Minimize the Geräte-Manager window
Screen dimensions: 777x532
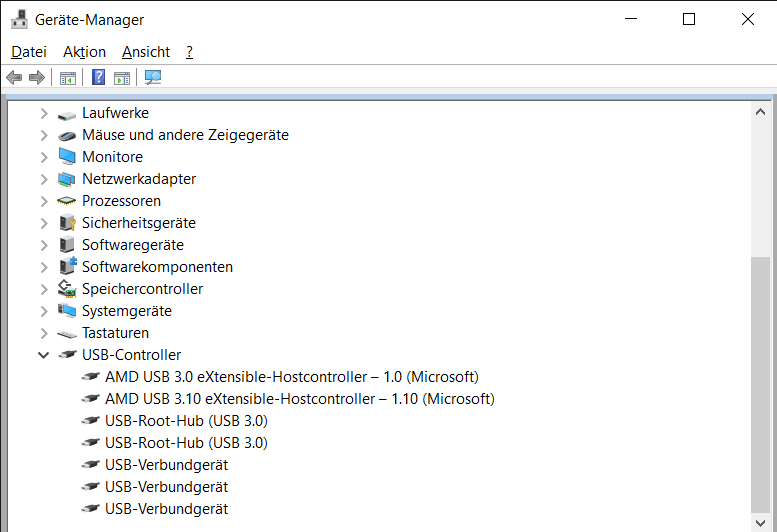[x=631, y=19]
